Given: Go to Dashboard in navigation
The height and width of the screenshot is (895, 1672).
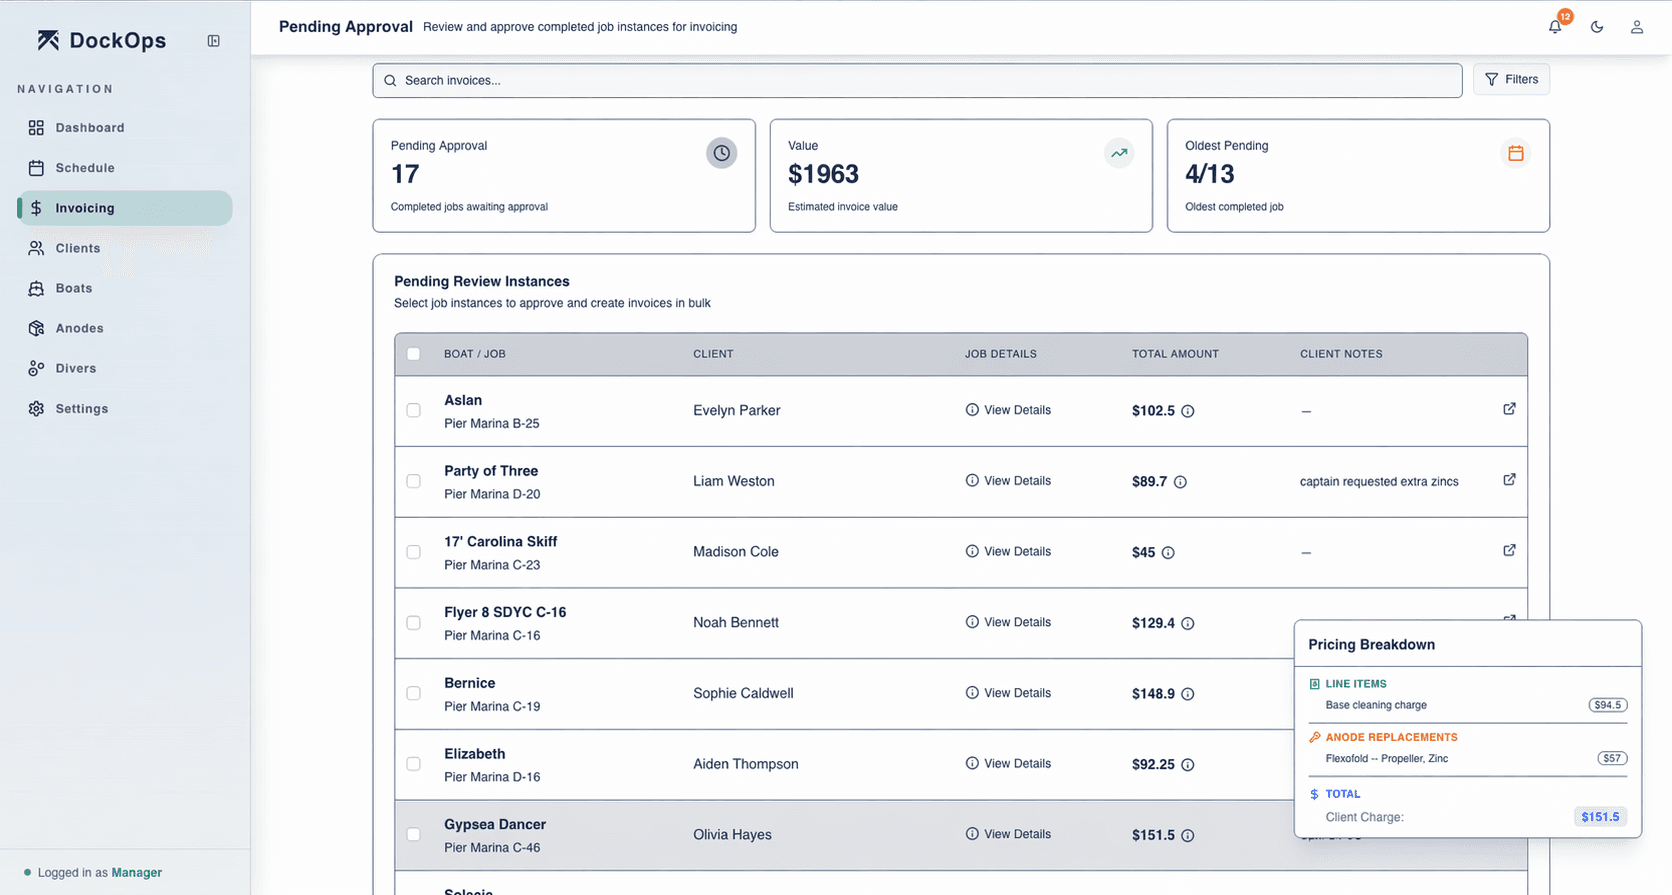Looking at the screenshot, I should (125, 128).
